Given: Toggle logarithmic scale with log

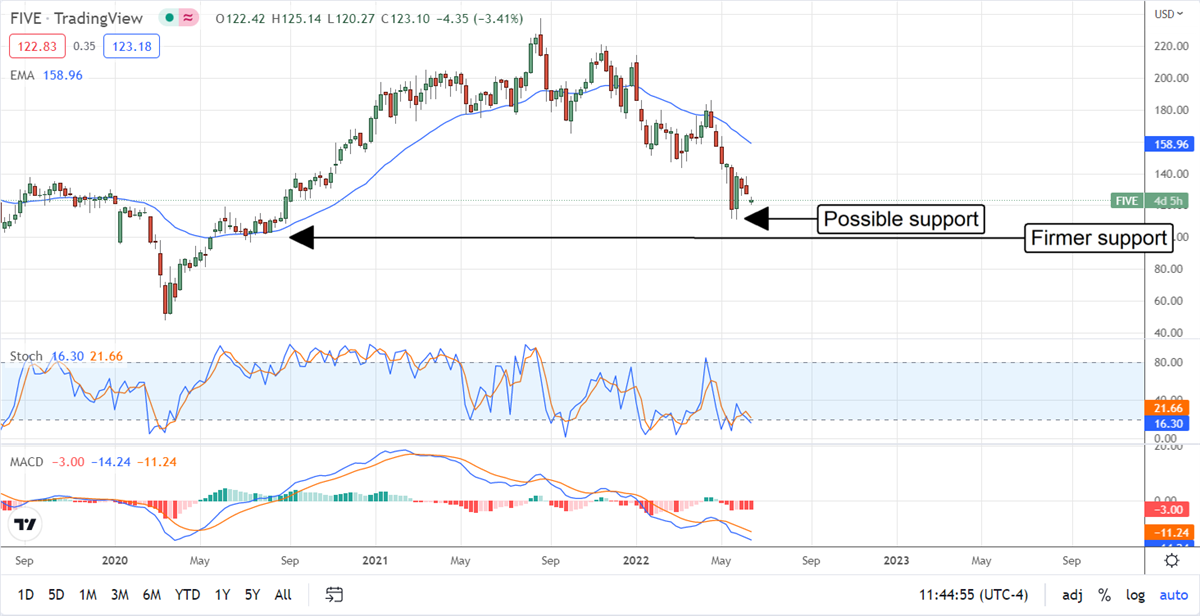Looking at the screenshot, I should (1134, 595).
